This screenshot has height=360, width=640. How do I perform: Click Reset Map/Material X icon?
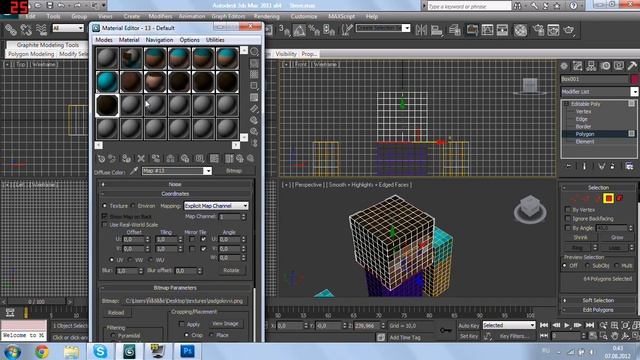[141, 158]
